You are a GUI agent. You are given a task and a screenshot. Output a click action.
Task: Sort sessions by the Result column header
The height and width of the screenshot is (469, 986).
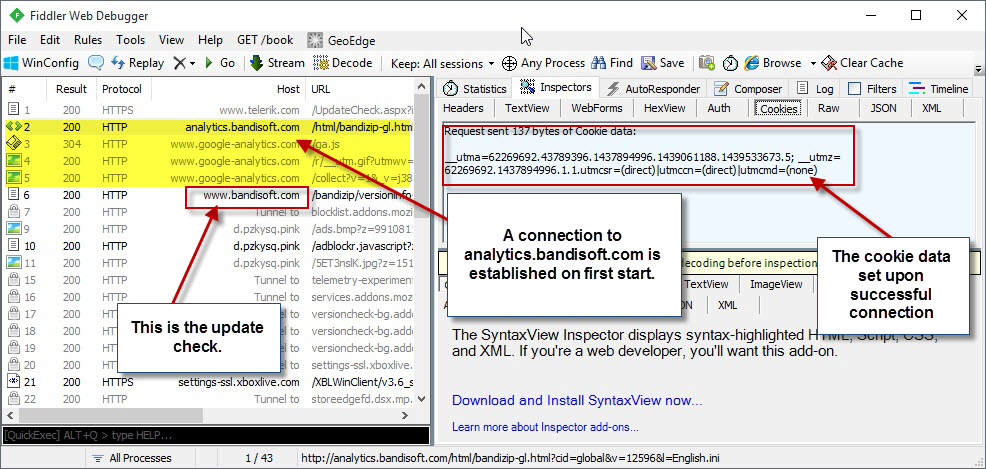(x=71, y=89)
